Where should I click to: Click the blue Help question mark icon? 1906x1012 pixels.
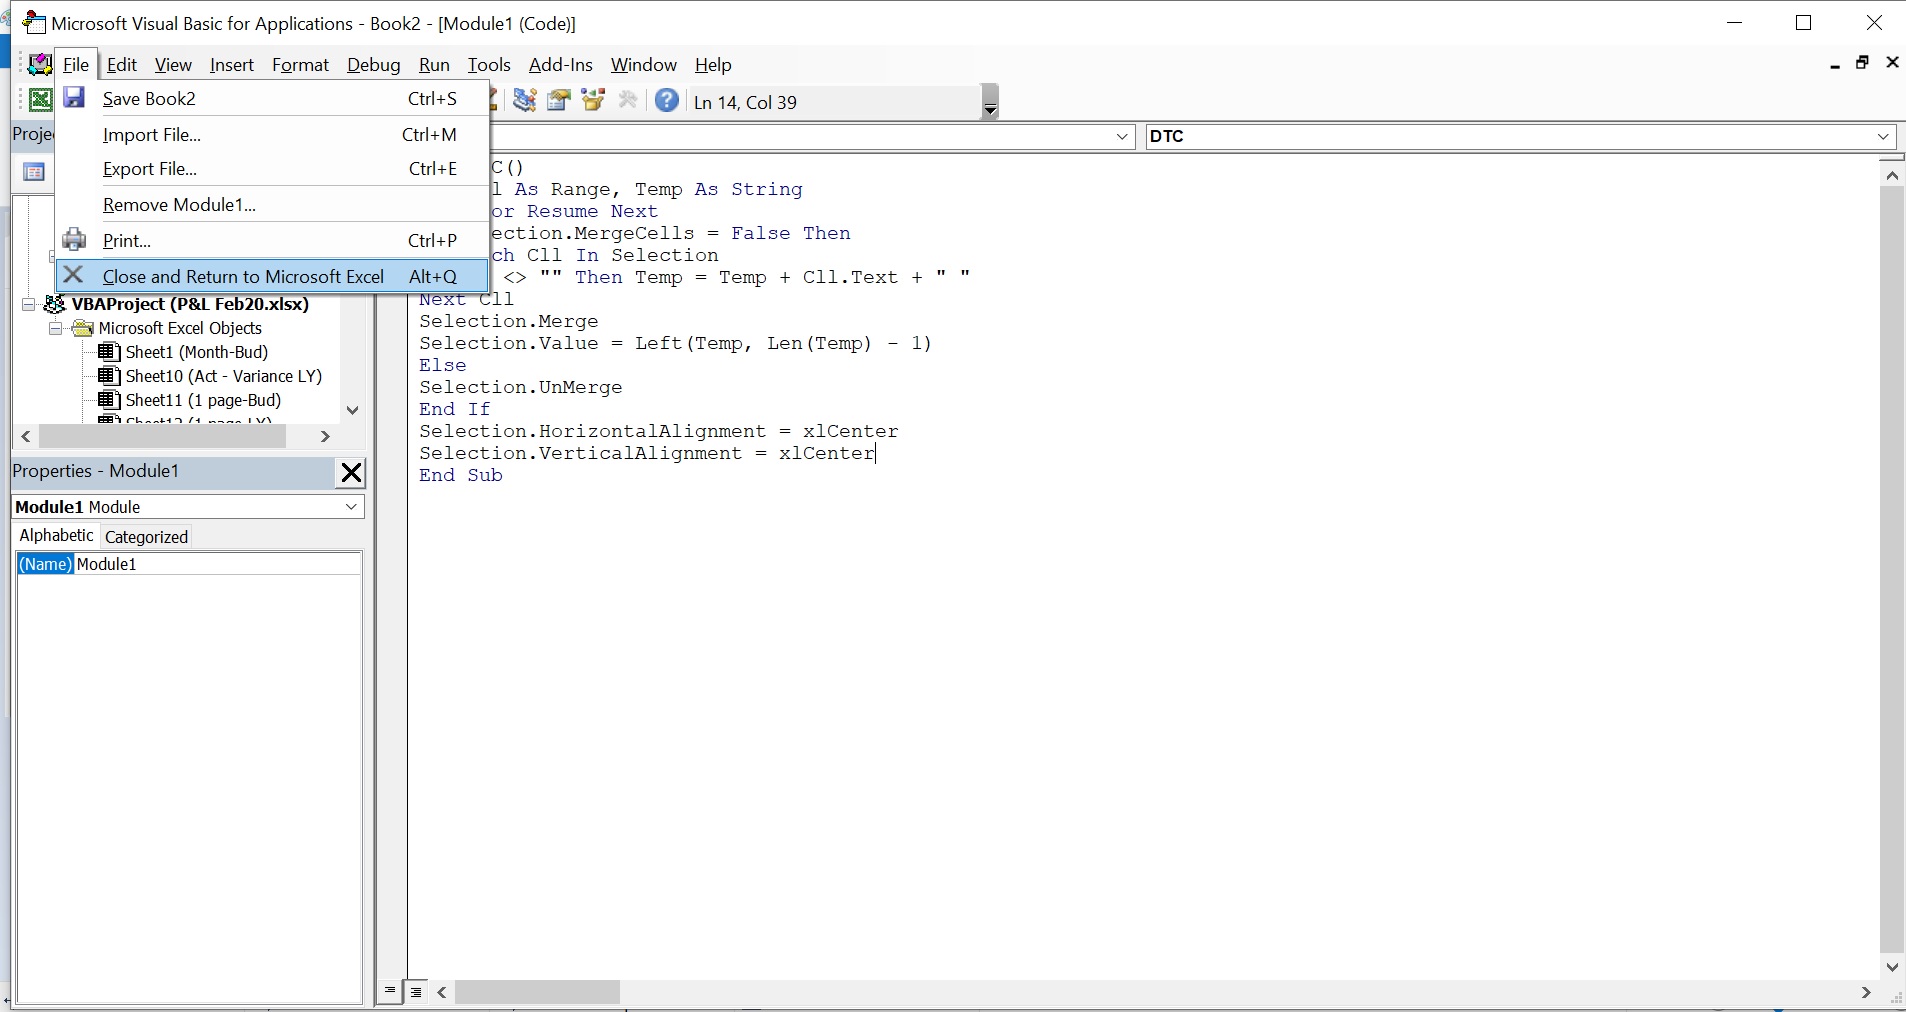pyautogui.click(x=667, y=100)
